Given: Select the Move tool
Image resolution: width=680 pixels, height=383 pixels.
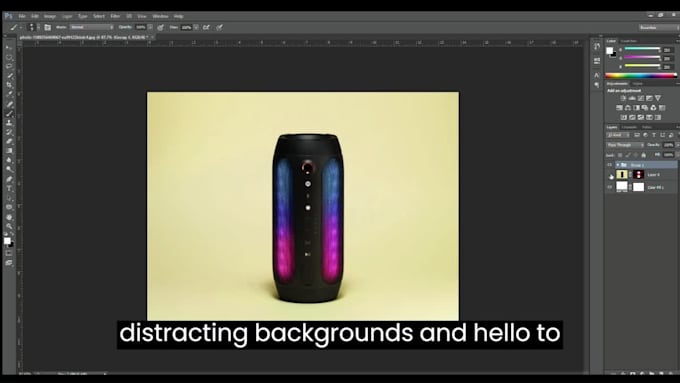Looking at the screenshot, I should 9,47.
